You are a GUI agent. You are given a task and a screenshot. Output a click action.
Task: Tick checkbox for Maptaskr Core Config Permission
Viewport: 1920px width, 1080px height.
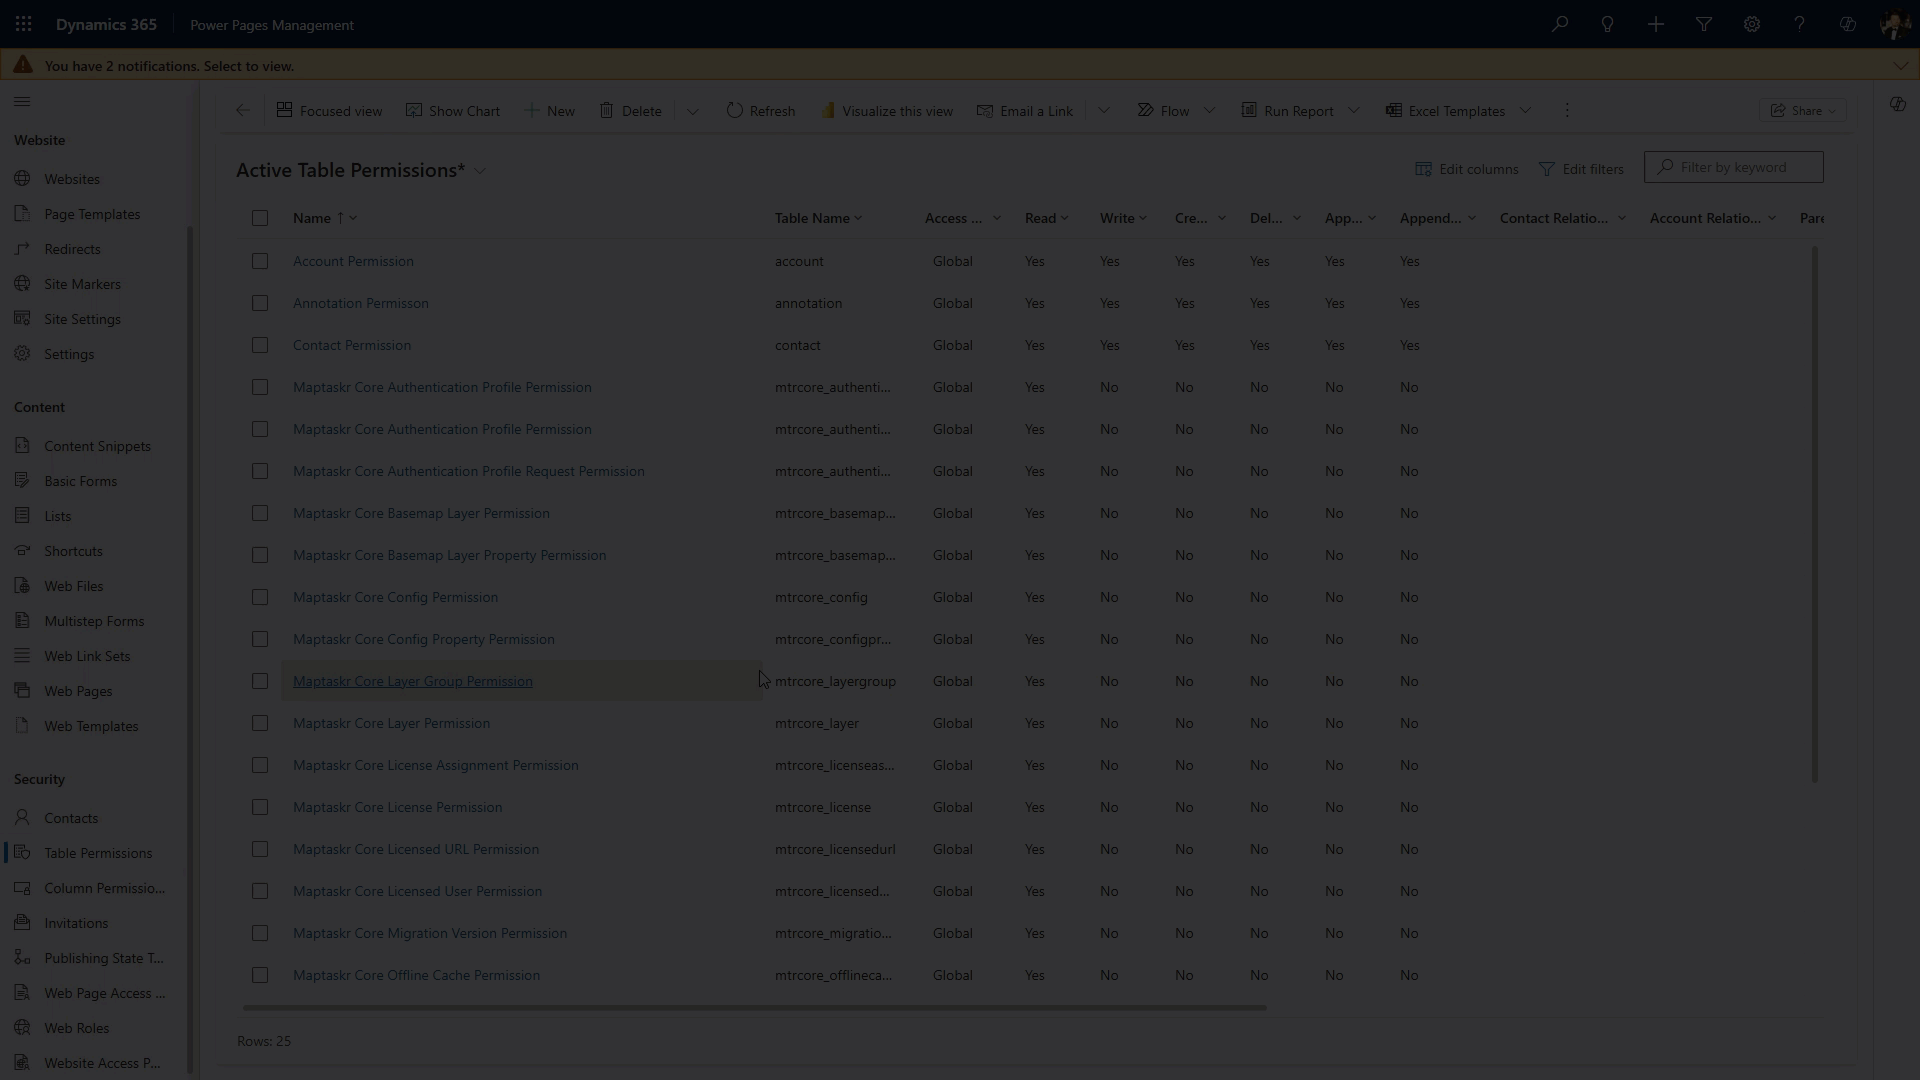(x=260, y=597)
